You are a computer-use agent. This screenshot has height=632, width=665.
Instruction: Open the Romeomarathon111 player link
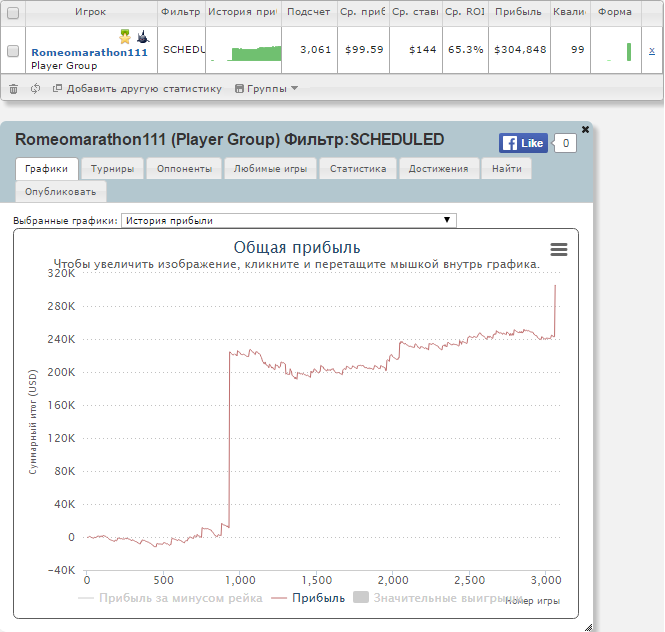[x=89, y=53]
